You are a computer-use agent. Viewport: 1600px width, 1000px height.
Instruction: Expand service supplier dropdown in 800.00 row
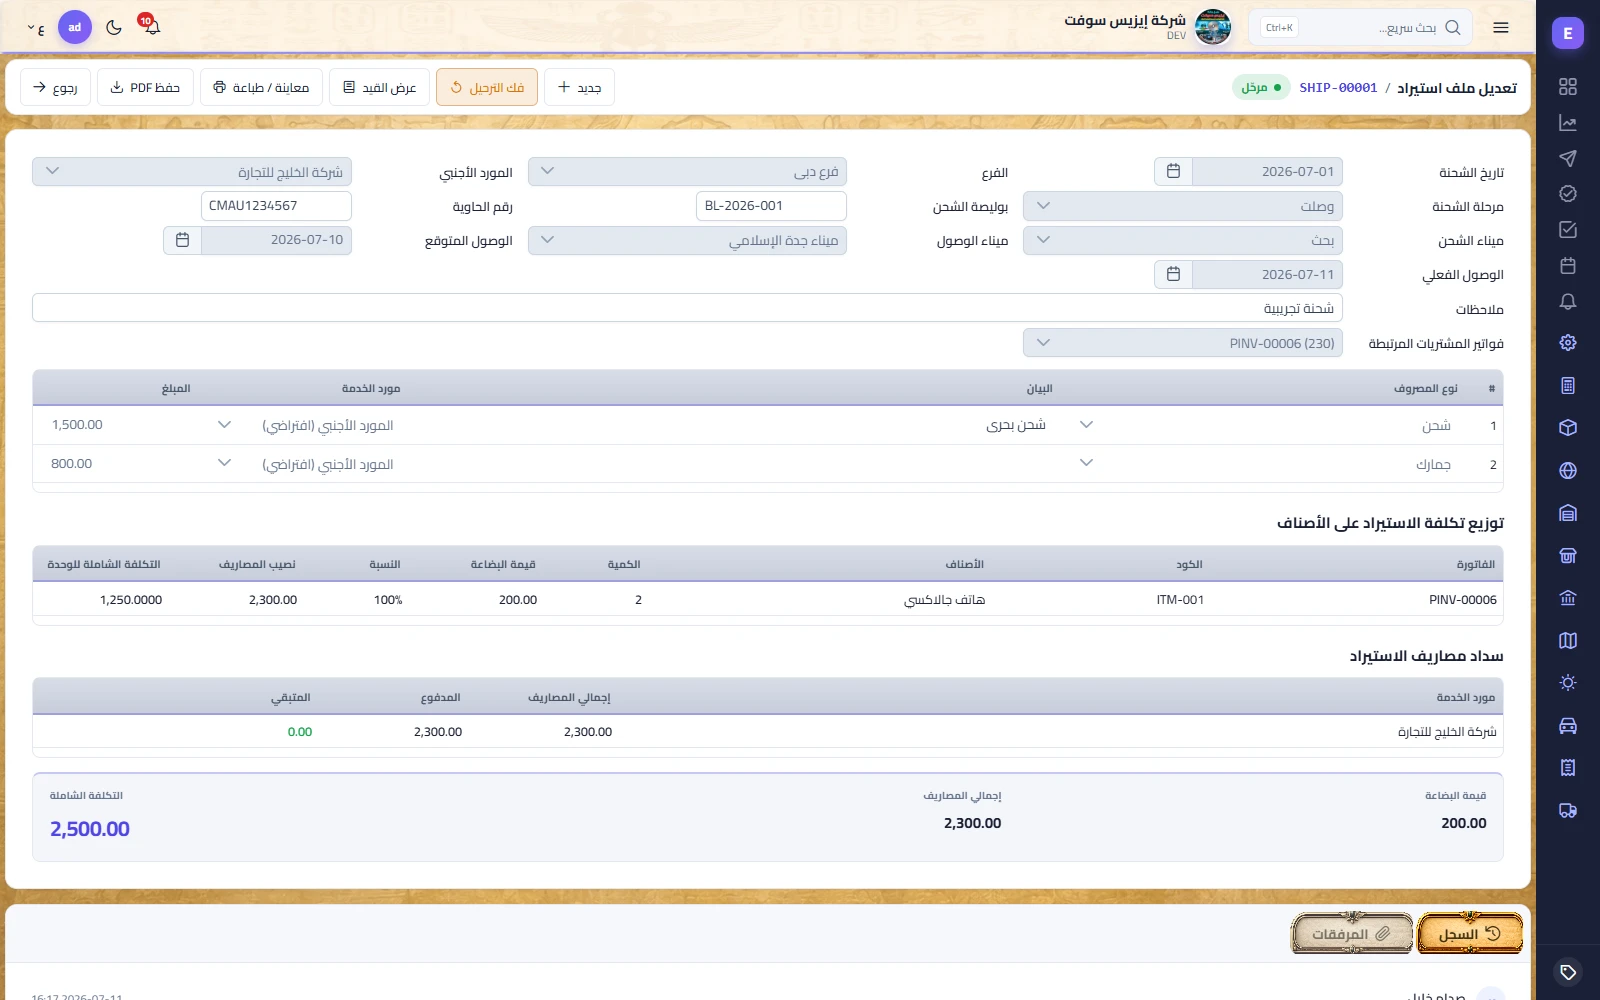pyautogui.click(x=224, y=463)
